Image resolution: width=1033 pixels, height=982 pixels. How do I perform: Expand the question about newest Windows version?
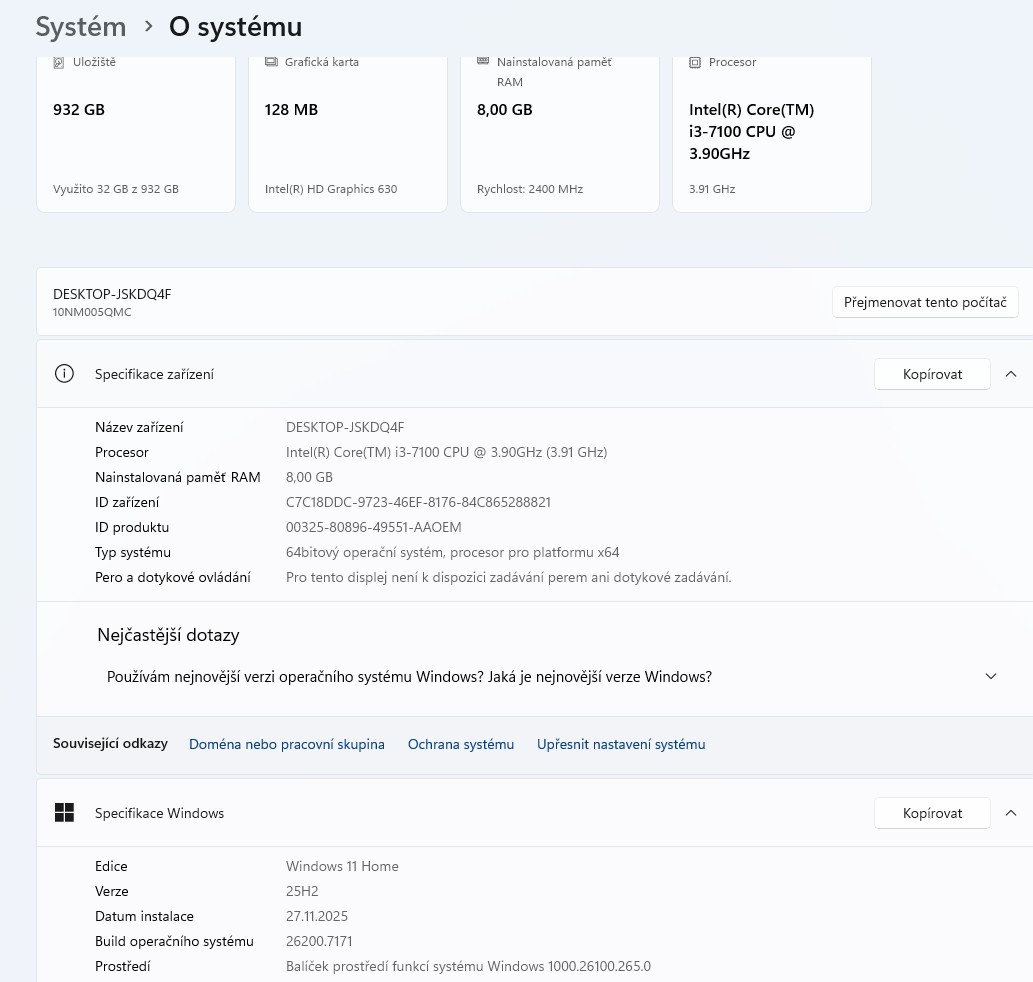(x=991, y=676)
